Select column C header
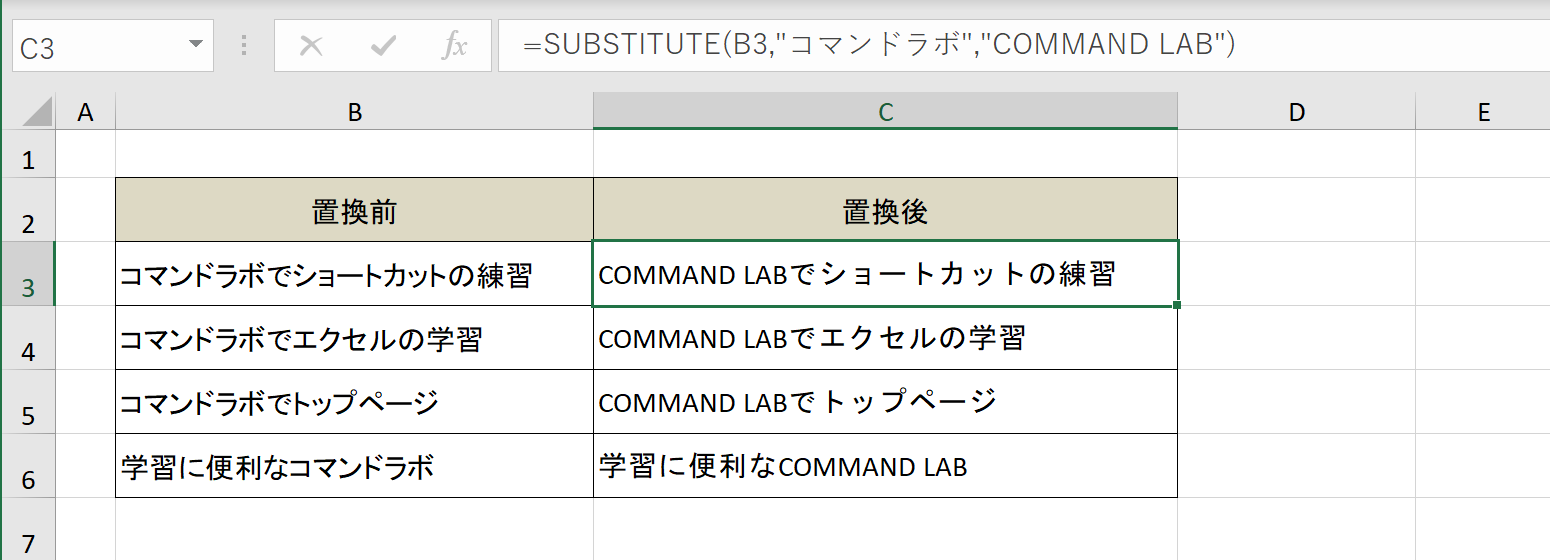Image resolution: width=1550 pixels, height=560 pixels. tap(885, 112)
